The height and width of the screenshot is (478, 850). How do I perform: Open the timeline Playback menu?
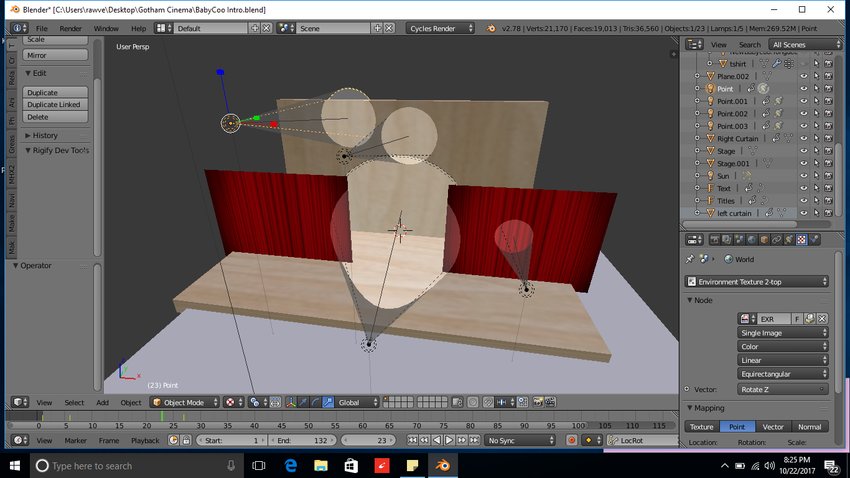pyautogui.click(x=145, y=441)
